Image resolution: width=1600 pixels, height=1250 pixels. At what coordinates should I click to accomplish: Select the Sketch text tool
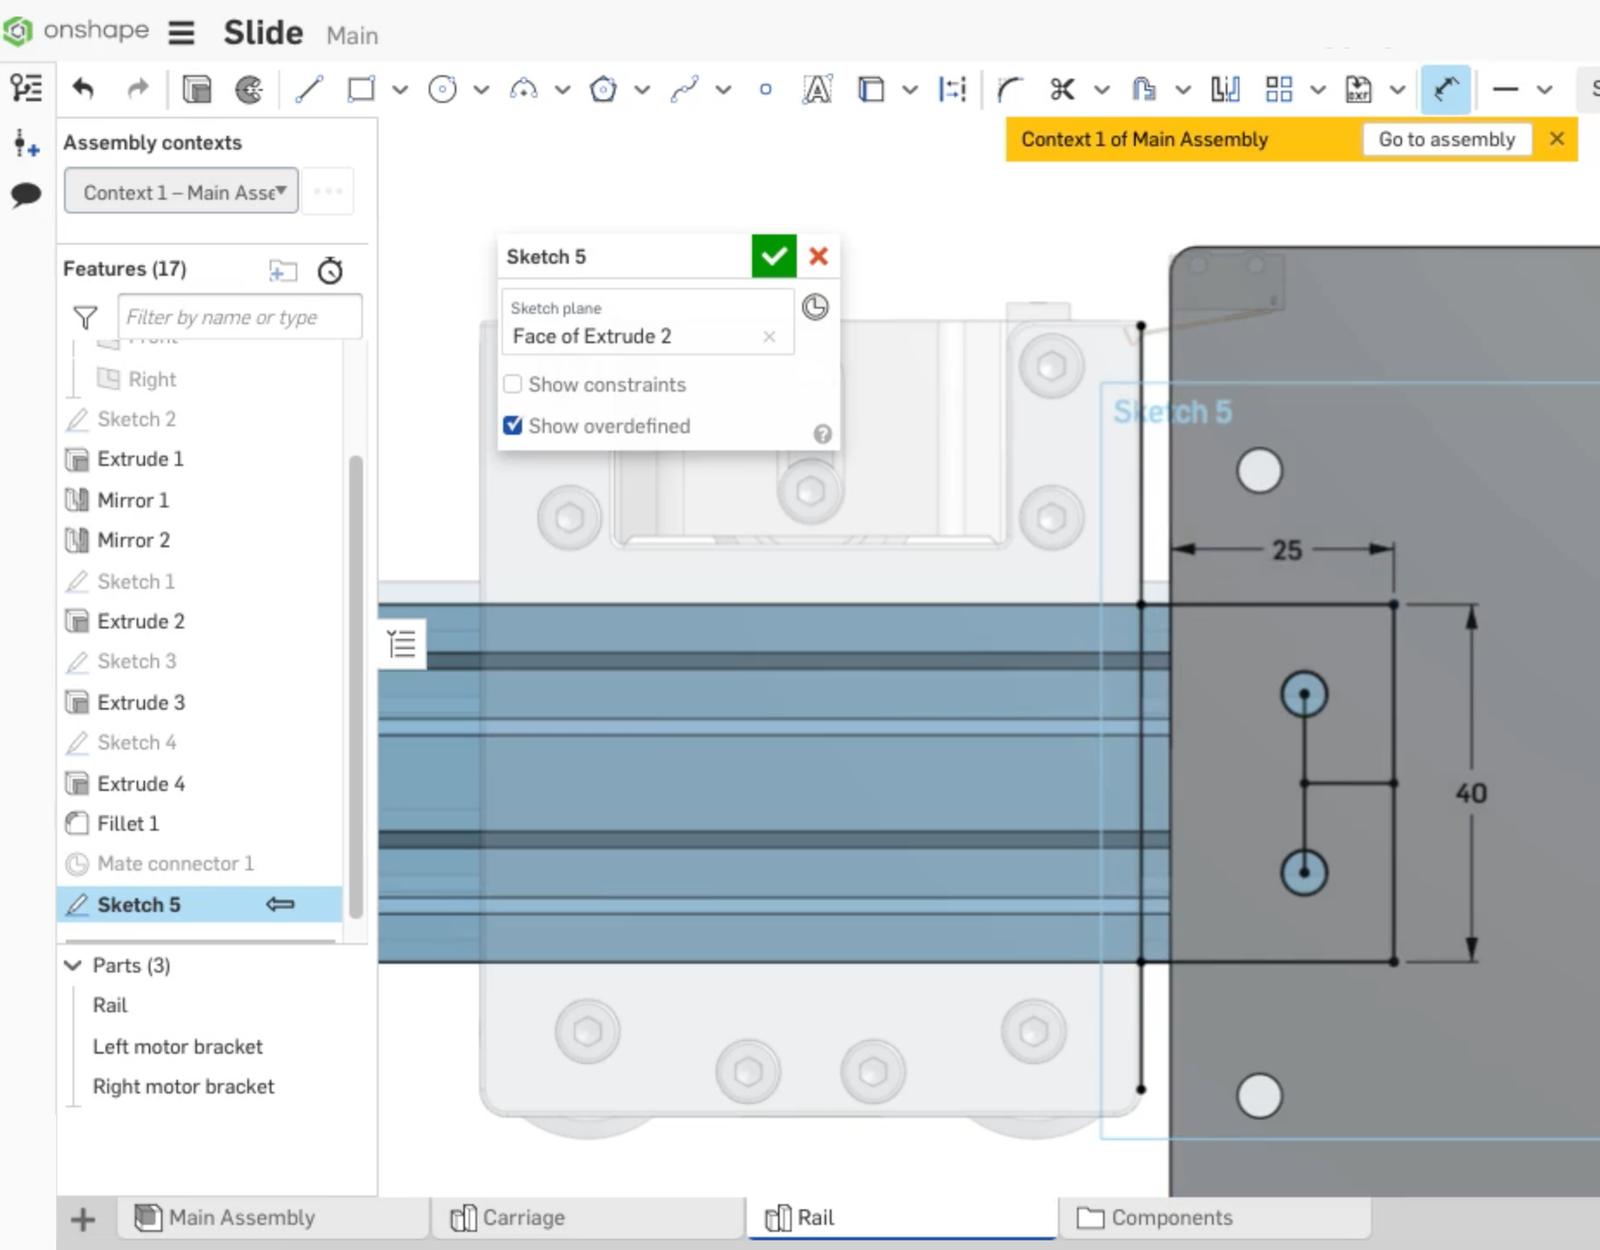click(817, 89)
